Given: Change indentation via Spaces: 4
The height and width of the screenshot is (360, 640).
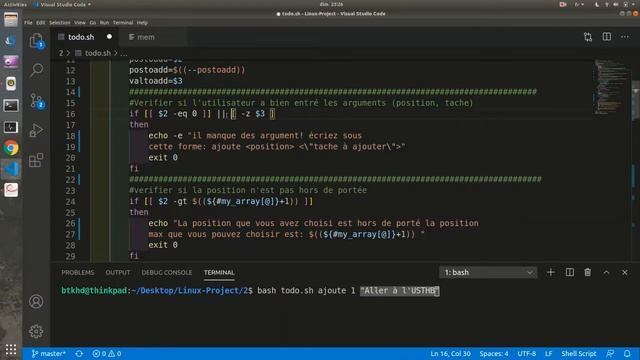Looking at the screenshot, I should click(494, 353).
